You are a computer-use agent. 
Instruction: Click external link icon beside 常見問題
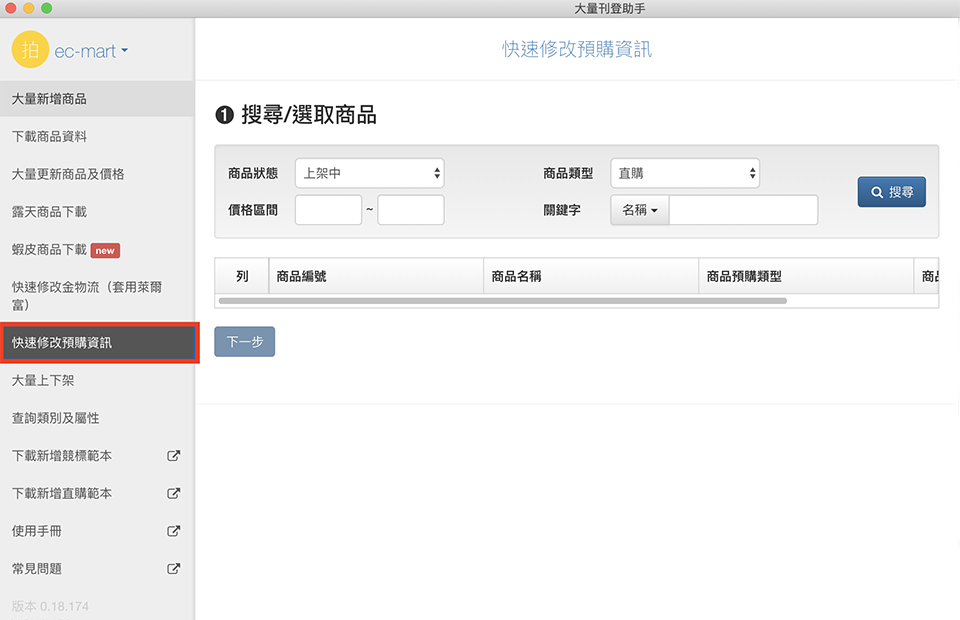pos(173,569)
